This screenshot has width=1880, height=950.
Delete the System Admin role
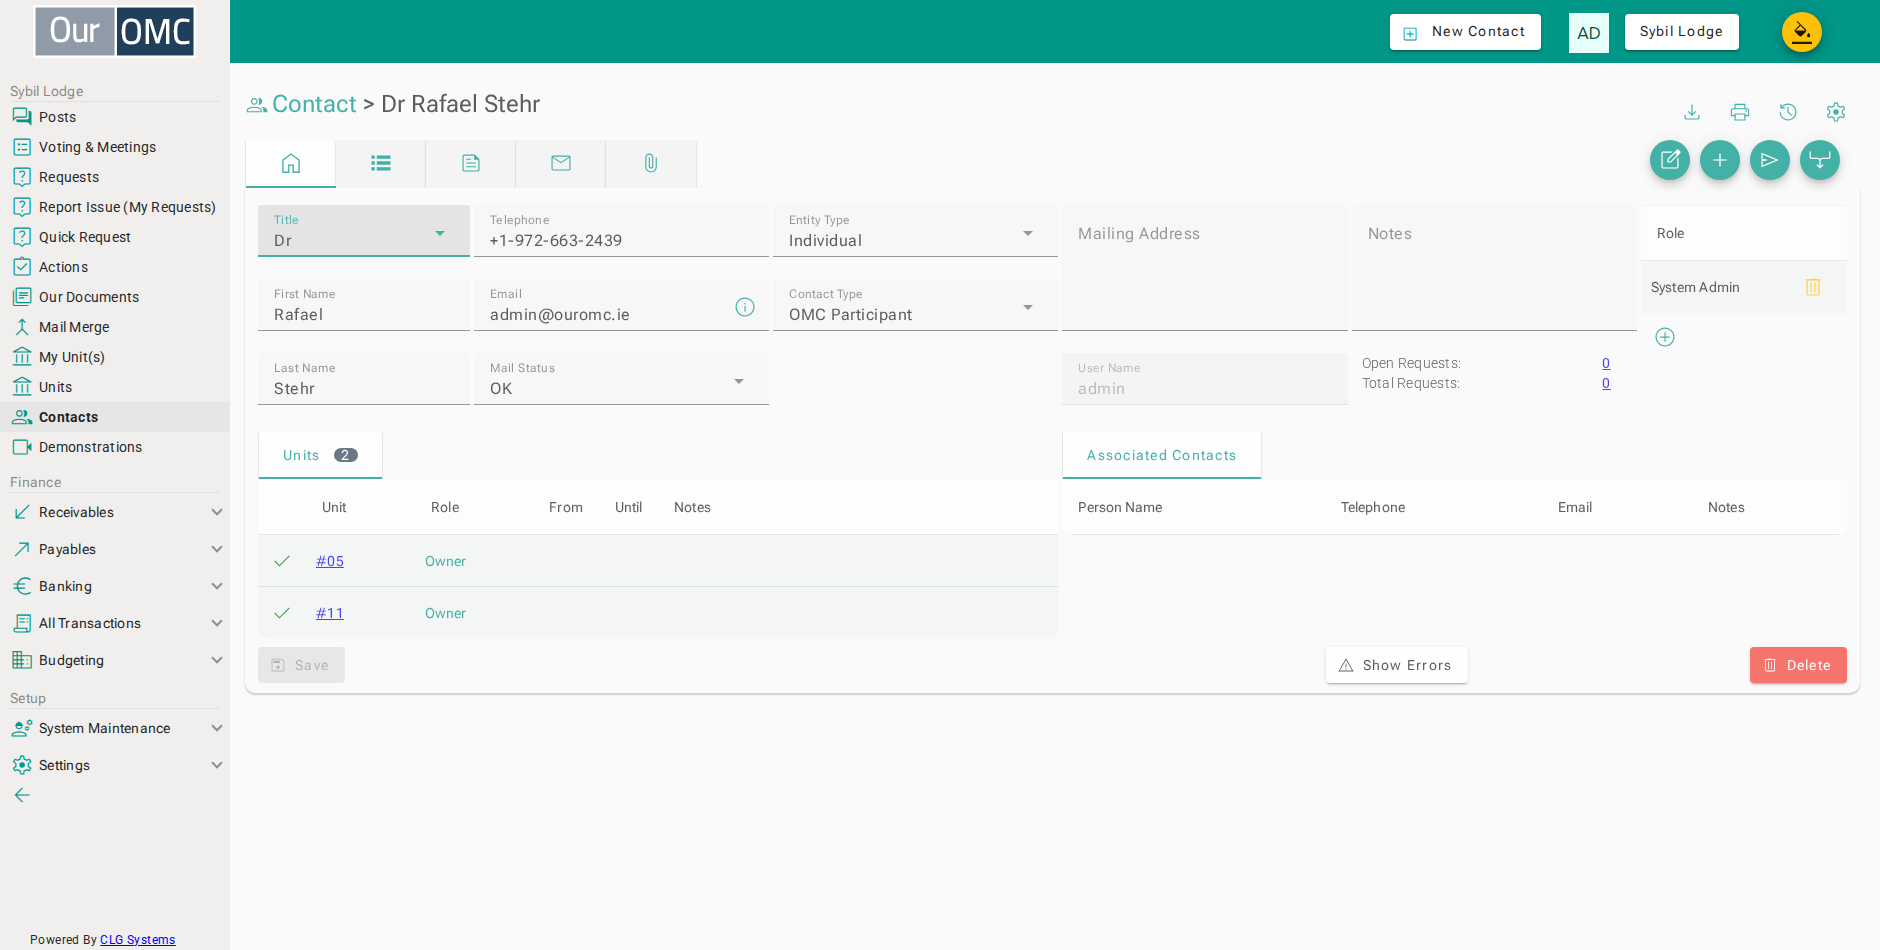click(x=1813, y=287)
